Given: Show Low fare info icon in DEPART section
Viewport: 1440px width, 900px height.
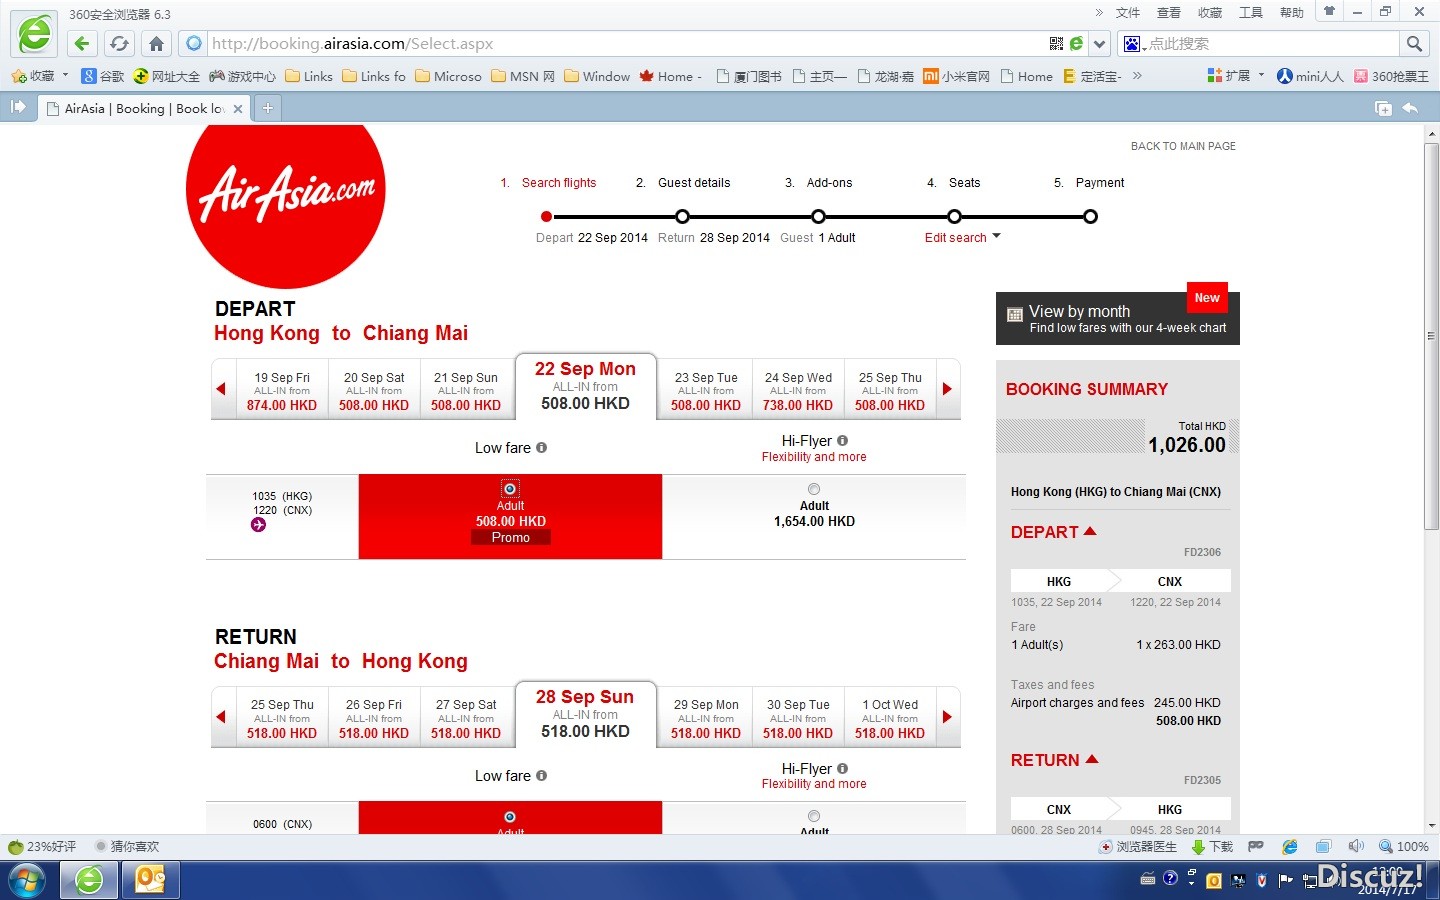Looking at the screenshot, I should (541, 448).
